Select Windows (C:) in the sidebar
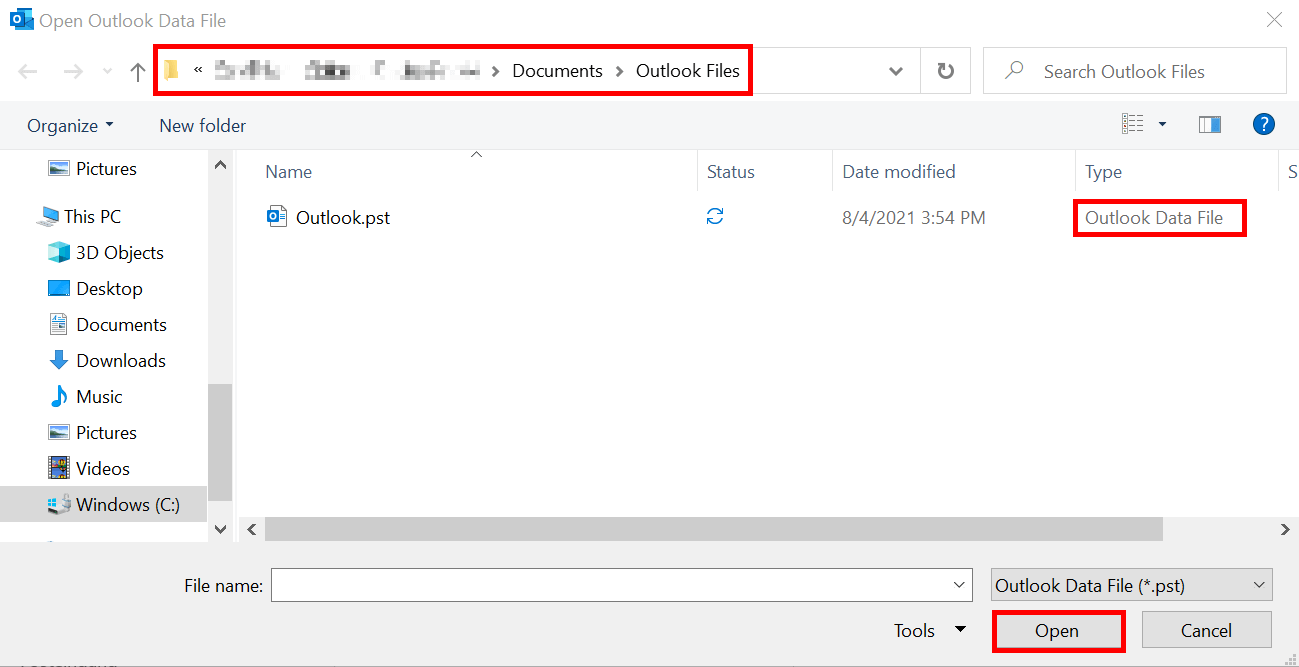 pyautogui.click(x=125, y=504)
